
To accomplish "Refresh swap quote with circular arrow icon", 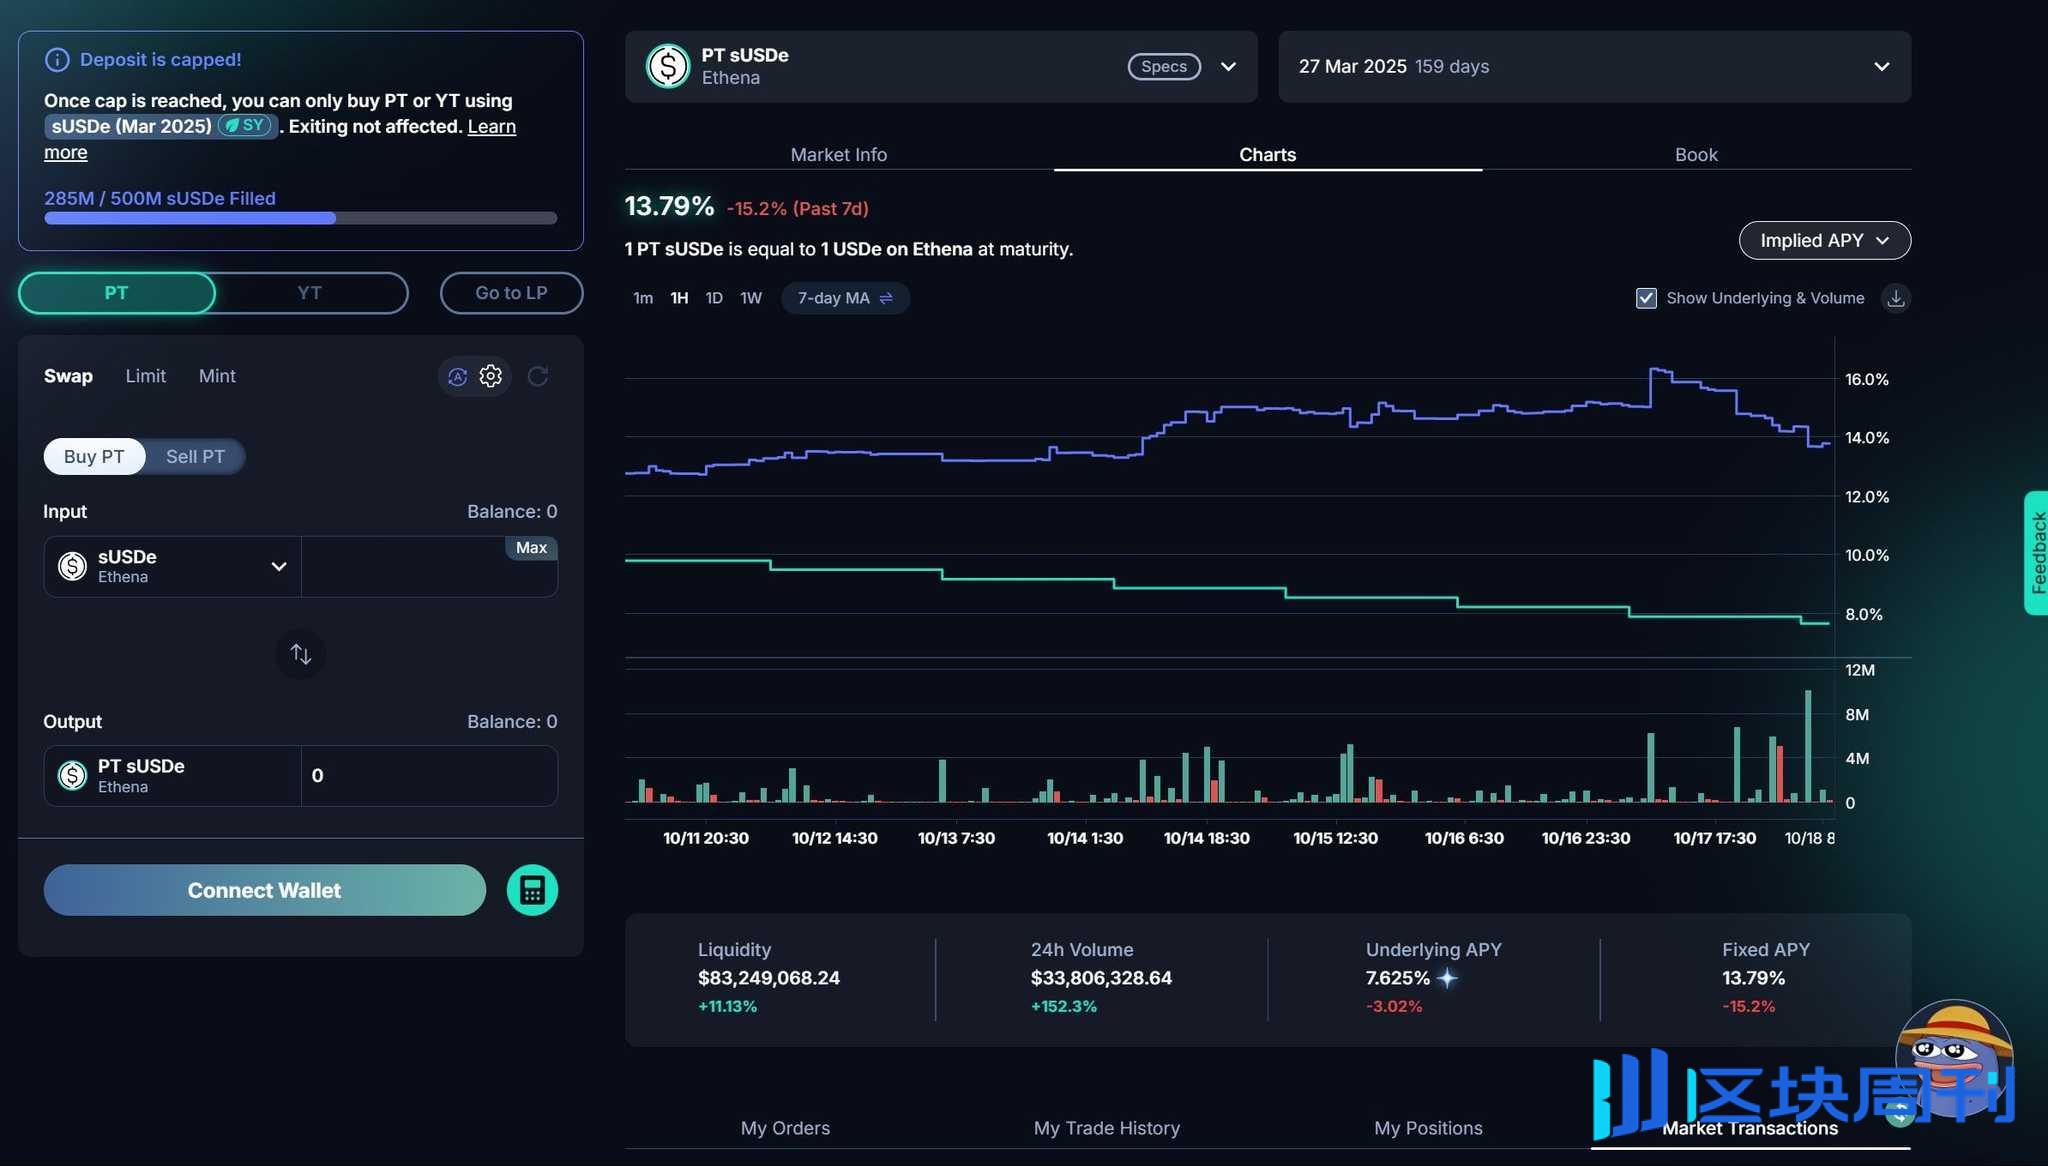I will (538, 376).
